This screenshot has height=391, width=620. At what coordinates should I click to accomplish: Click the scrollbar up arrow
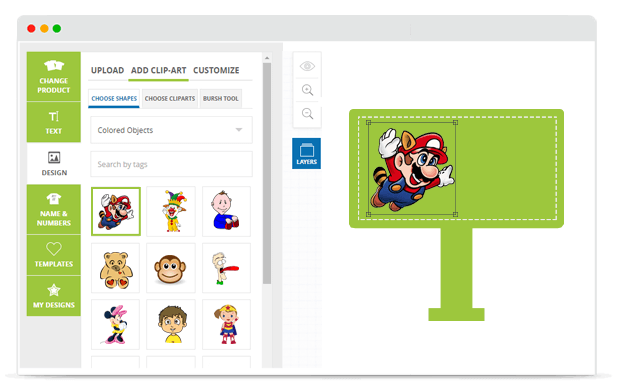267,58
